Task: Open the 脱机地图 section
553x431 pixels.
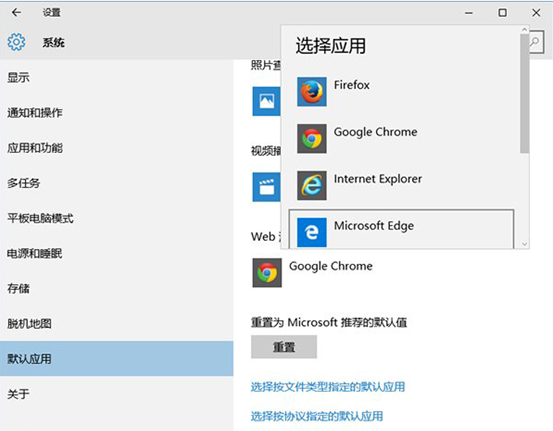Action: pos(116,323)
